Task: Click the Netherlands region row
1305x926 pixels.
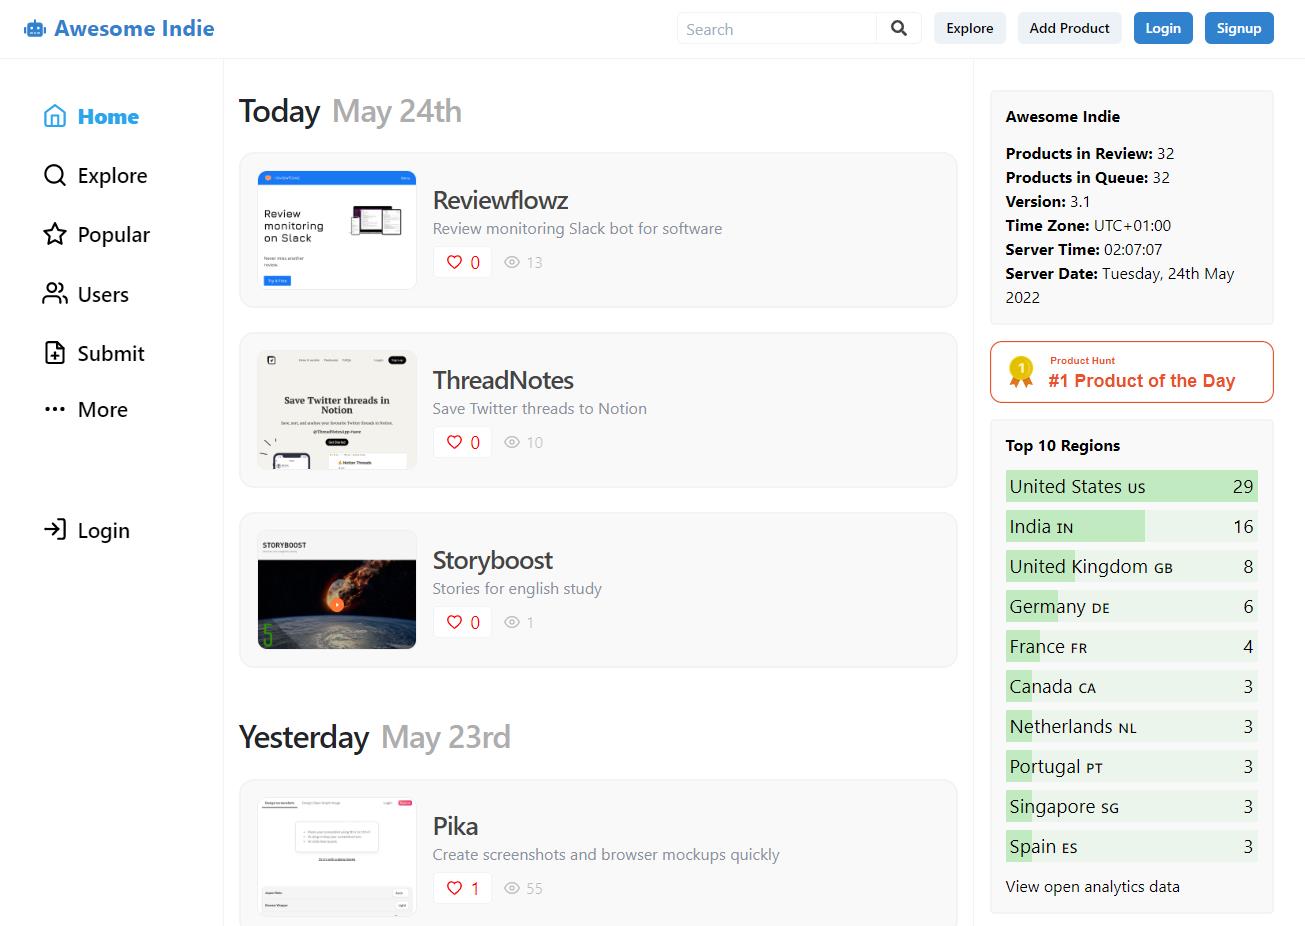Action: point(1132,726)
